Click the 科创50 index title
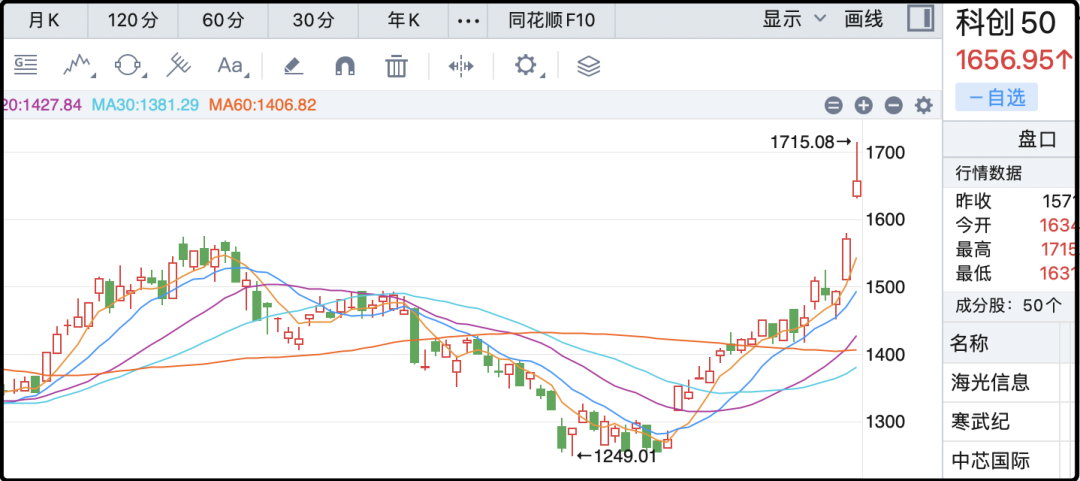This screenshot has height=481, width=1080. click(1006, 23)
